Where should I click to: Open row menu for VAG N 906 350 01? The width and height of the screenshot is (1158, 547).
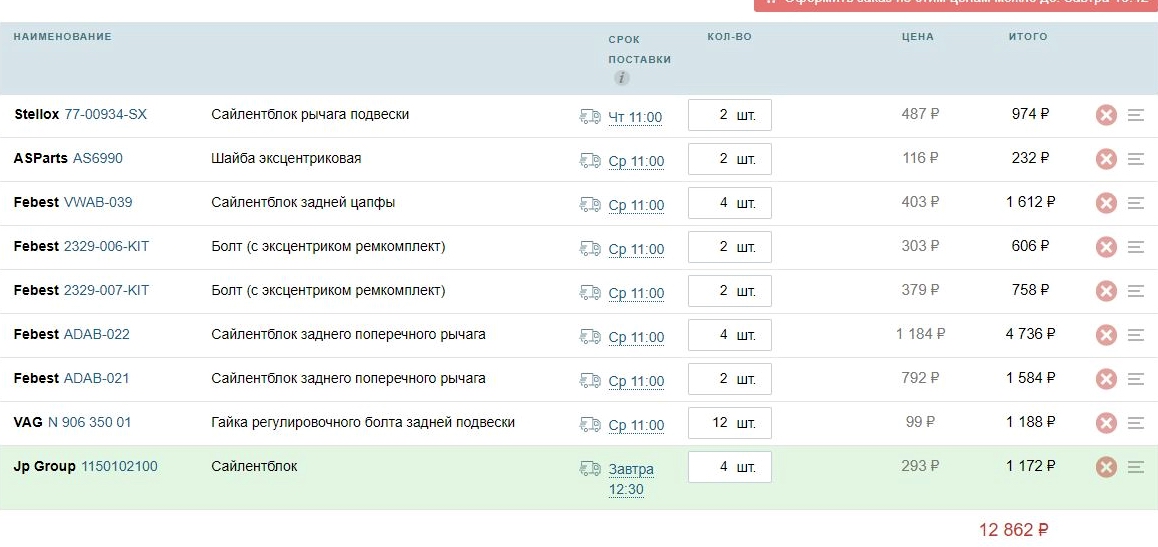1135,423
